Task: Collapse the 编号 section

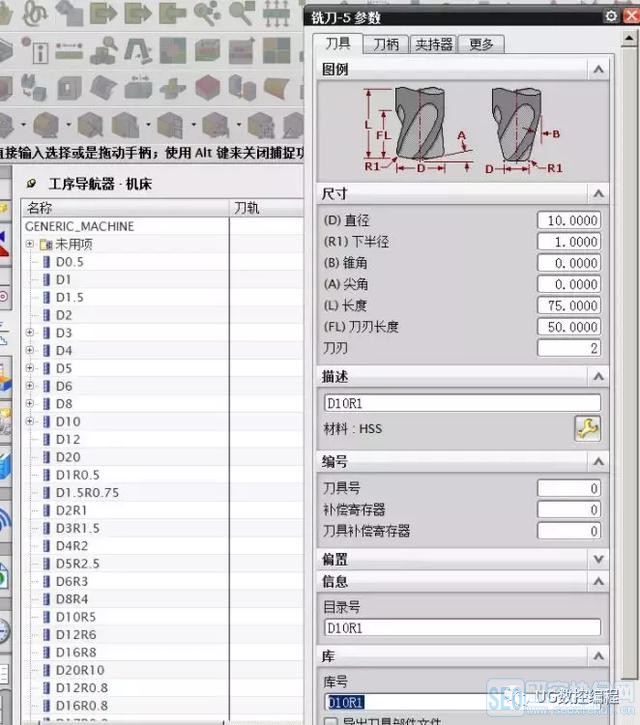Action: [x=598, y=461]
